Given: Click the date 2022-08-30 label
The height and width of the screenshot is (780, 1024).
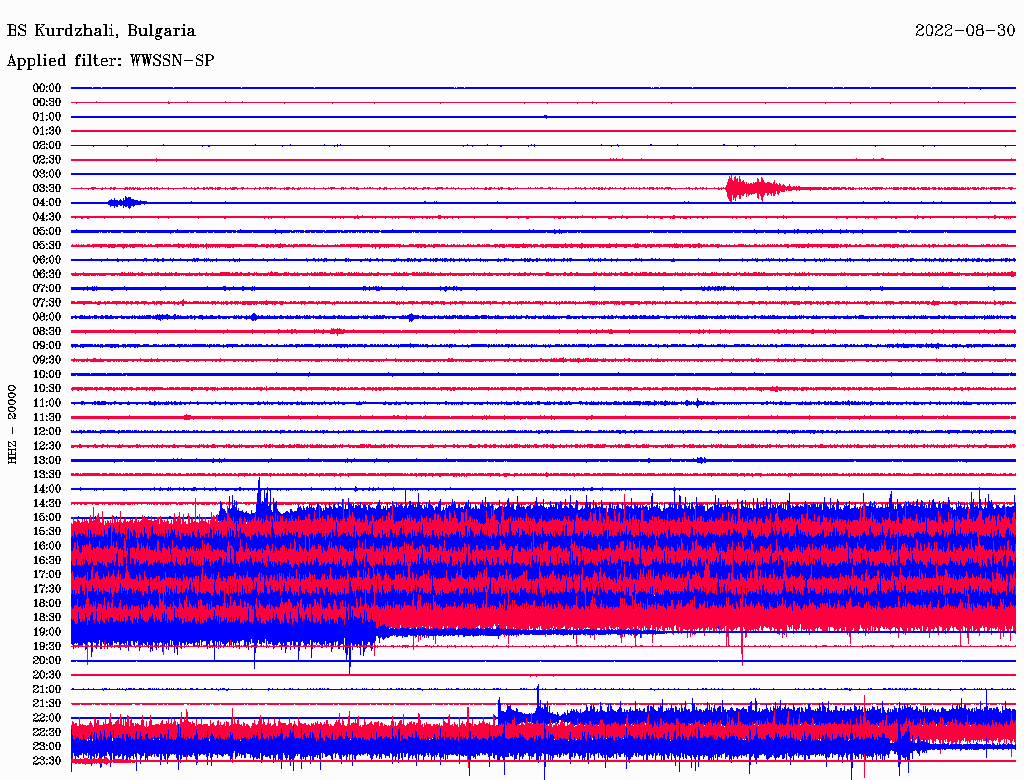Looking at the screenshot, I should click(965, 31).
